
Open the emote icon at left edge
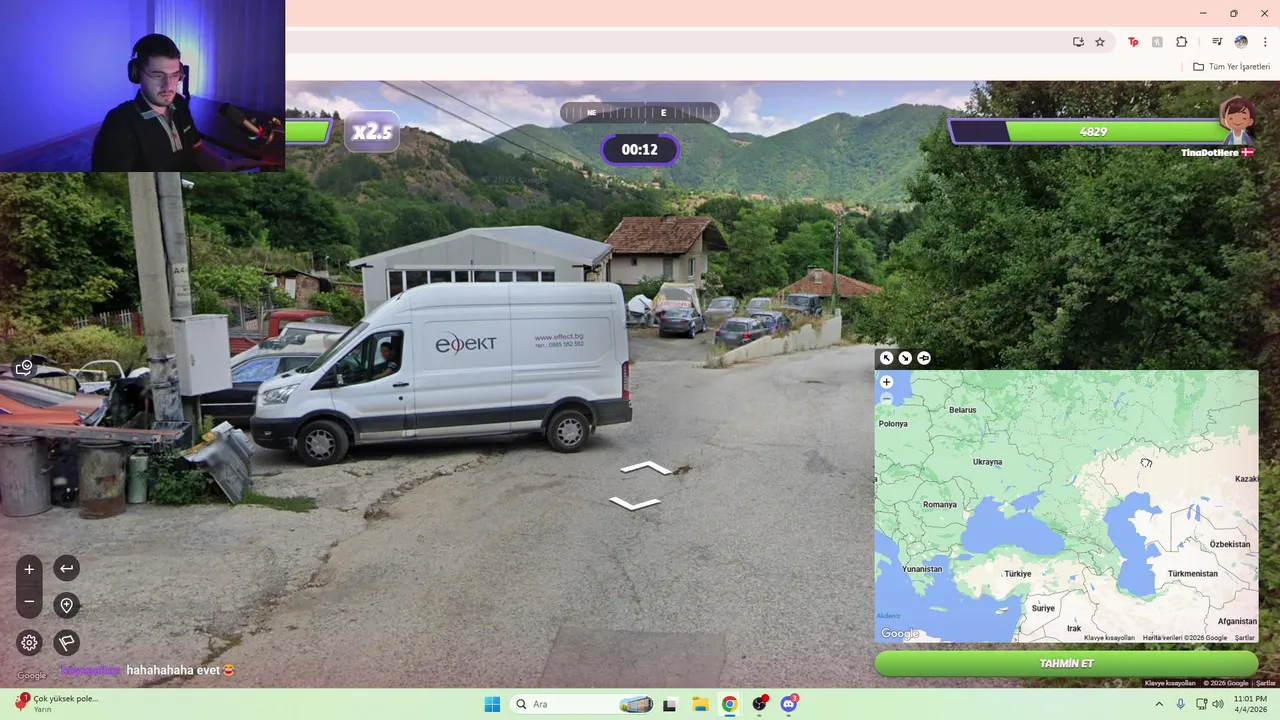tap(25, 367)
